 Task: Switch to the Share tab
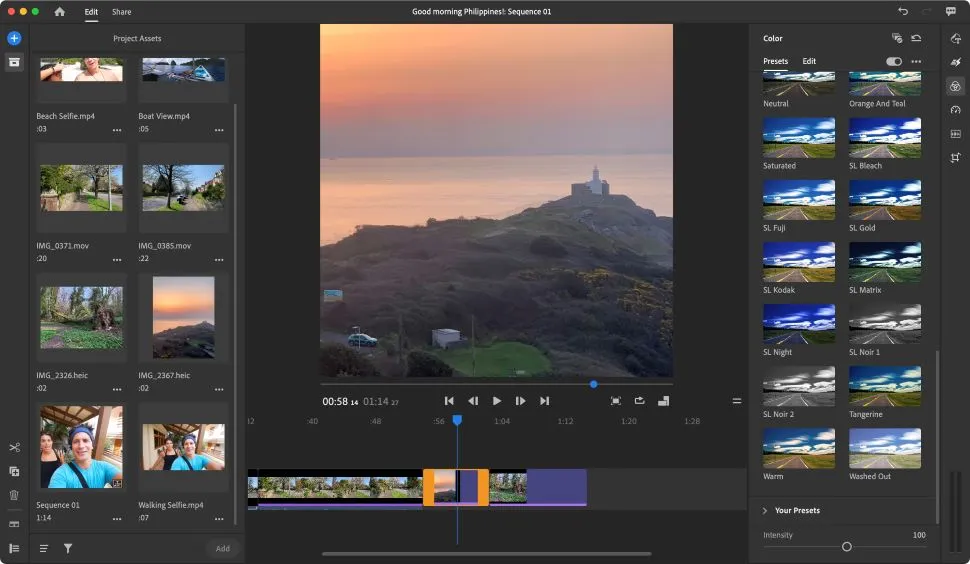pyautogui.click(x=121, y=12)
